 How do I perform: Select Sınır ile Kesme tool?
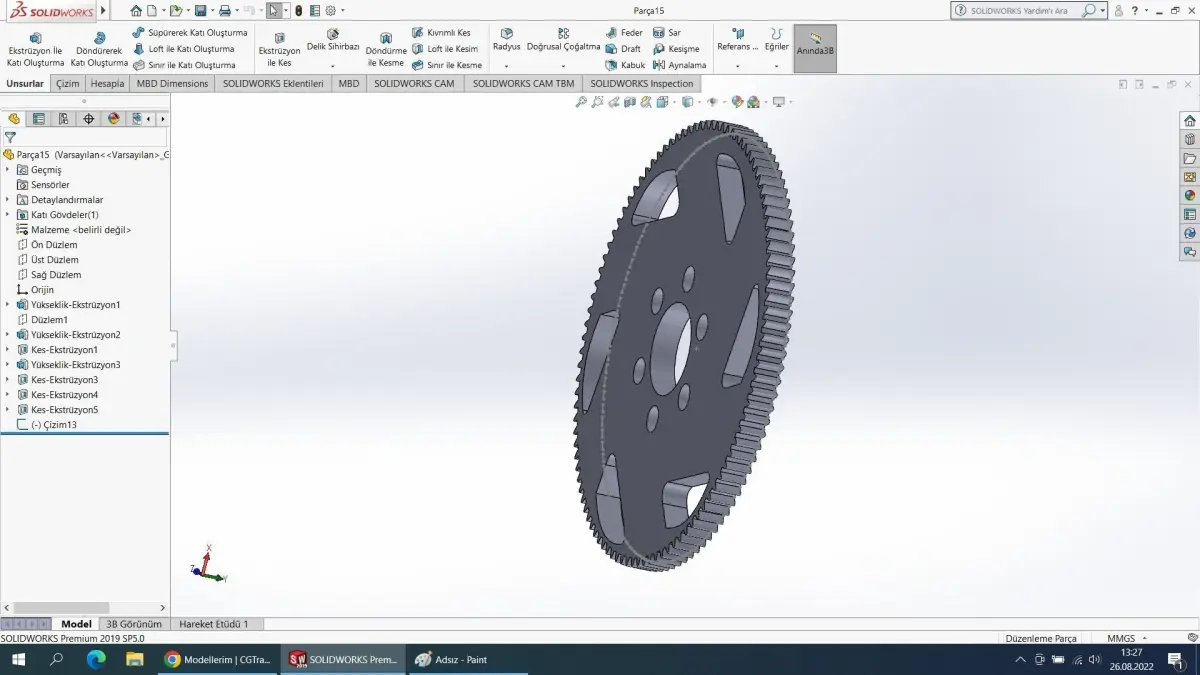point(447,65)
